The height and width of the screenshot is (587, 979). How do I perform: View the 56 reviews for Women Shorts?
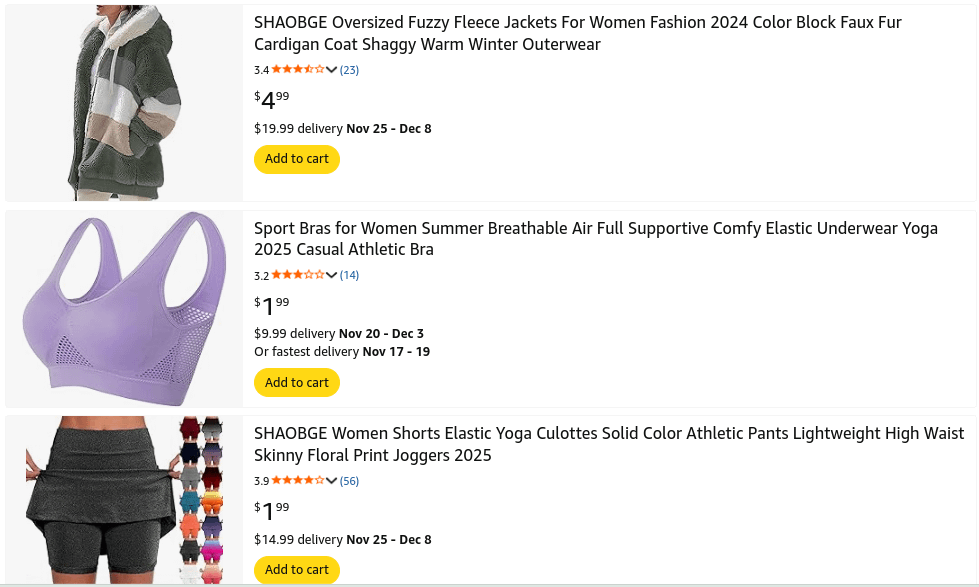349,481
